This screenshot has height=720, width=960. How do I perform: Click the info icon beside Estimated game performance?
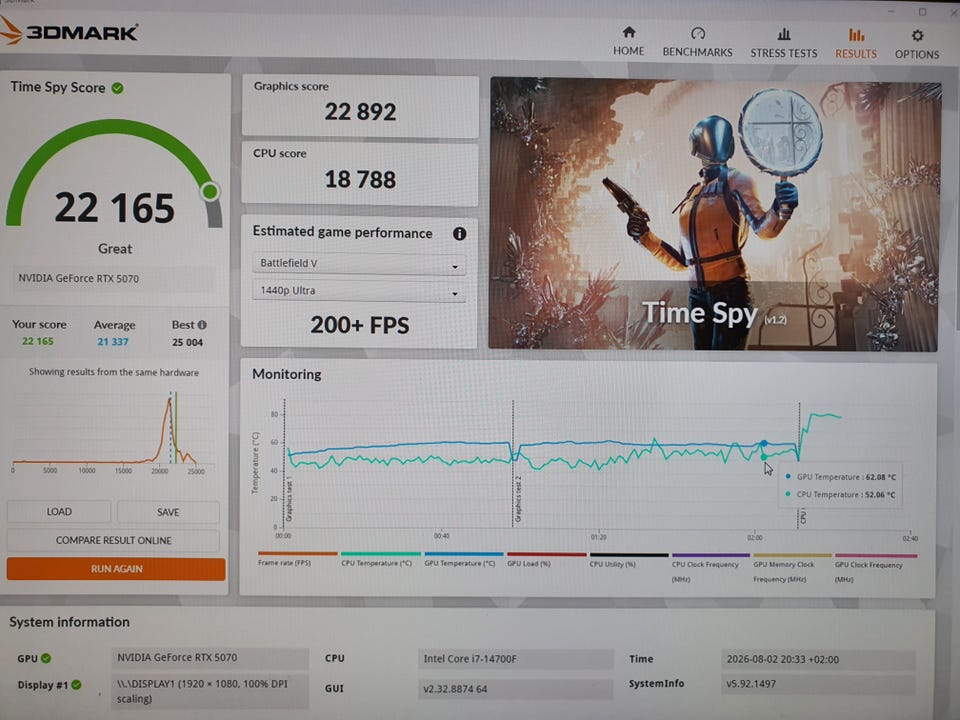(459, 233)
